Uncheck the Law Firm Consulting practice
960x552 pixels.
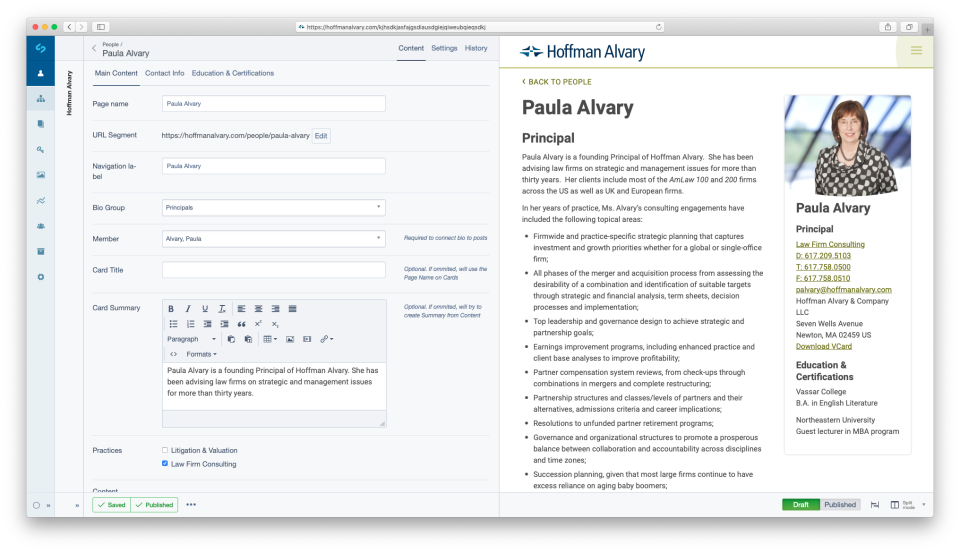pos(165,464)
